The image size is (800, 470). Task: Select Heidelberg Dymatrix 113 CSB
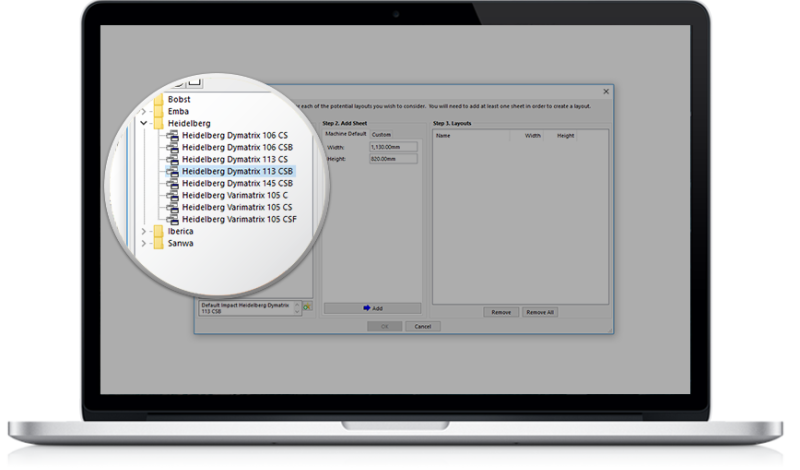[237, 171]
